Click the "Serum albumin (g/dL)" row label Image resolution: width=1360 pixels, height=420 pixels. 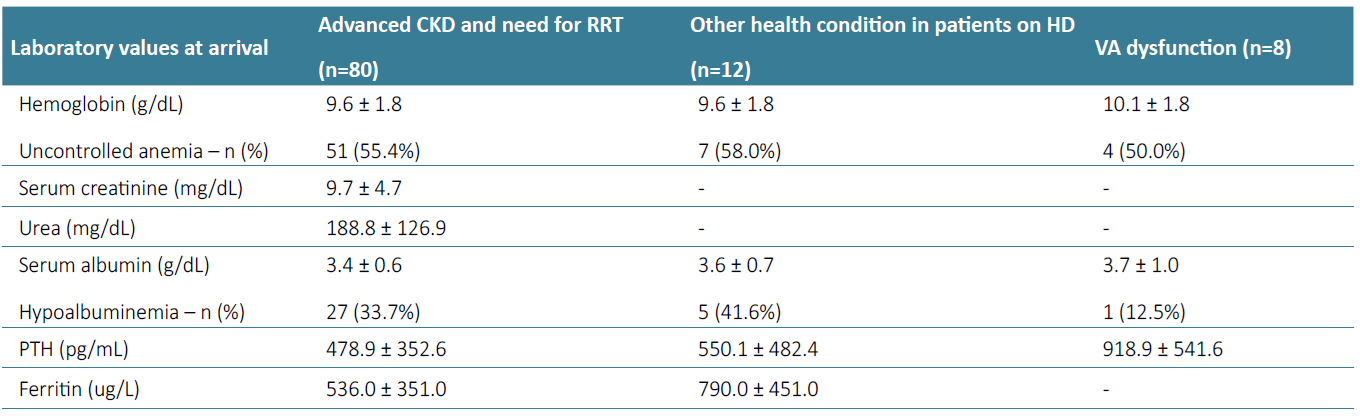point(114,266)
